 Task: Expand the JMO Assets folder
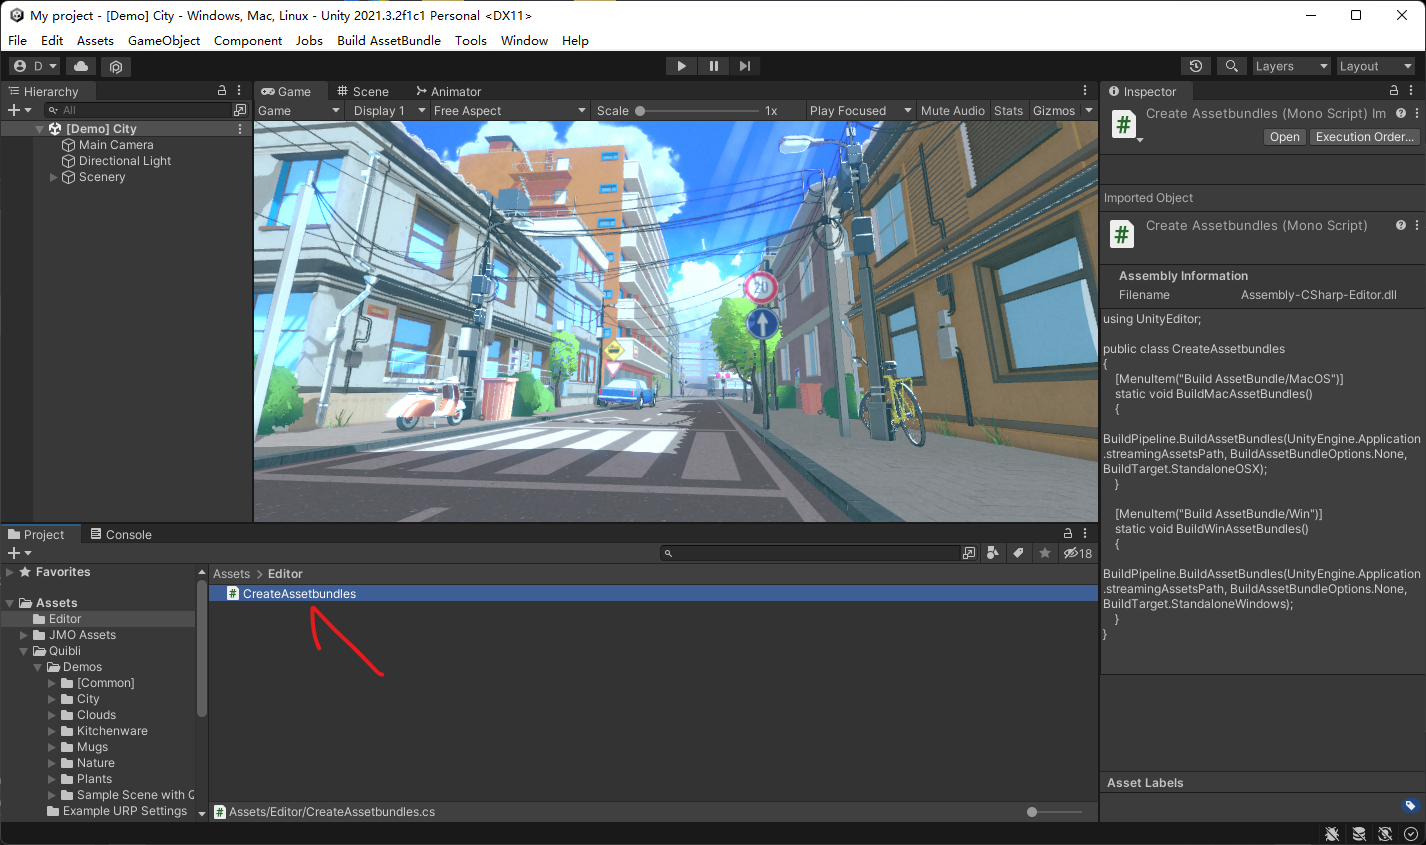click(24, 635)
